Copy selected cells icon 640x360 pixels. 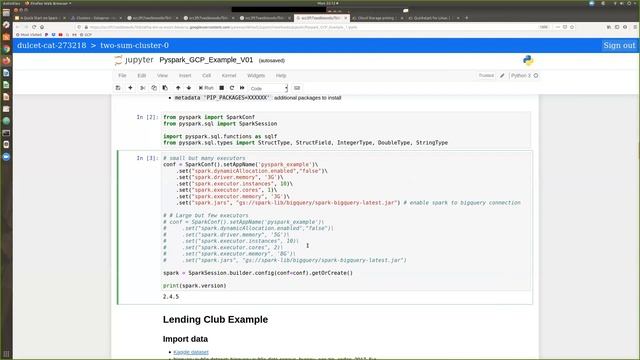[154, 88]
